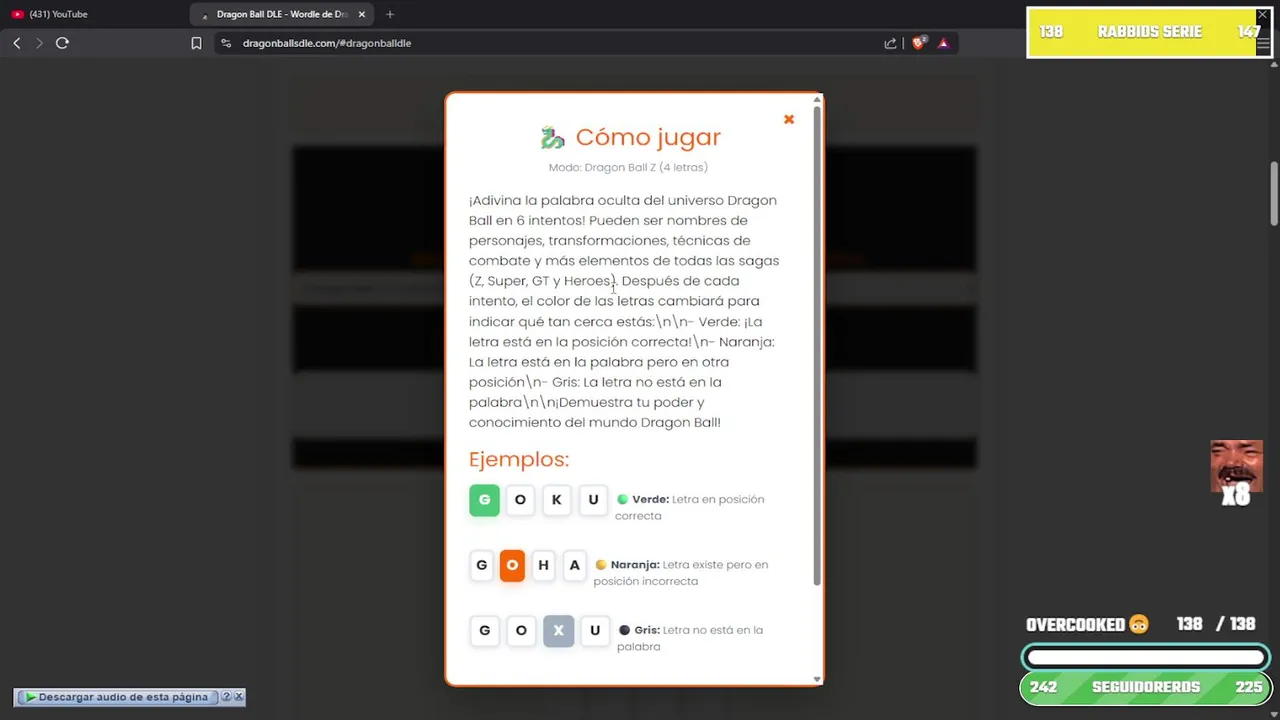Open the share page icon
1280x720 pixels.
[x=890, y=43]
